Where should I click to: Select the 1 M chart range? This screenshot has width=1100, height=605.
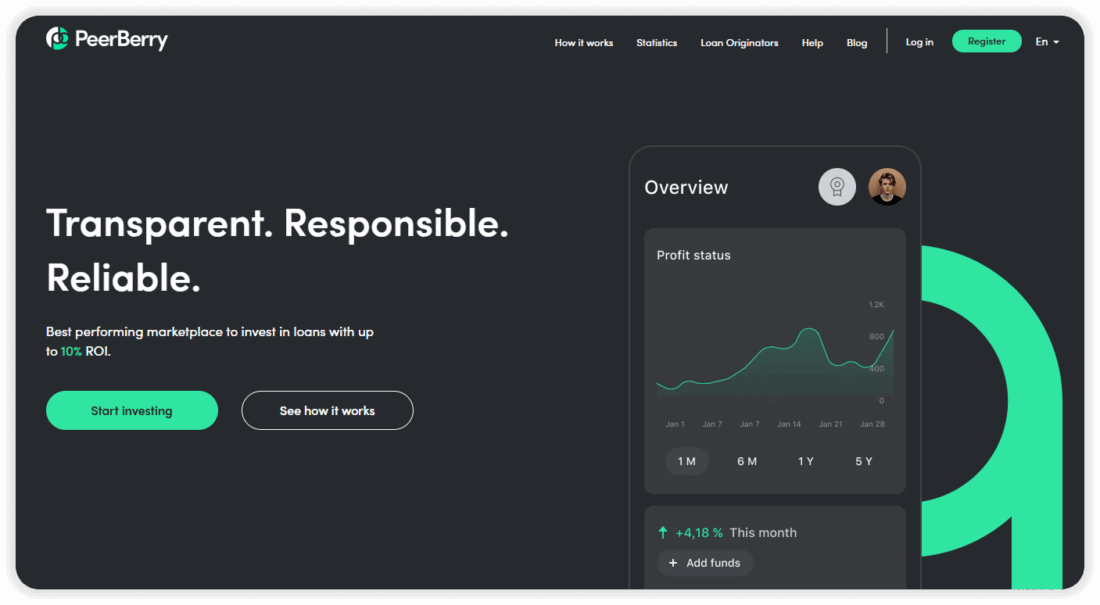click(687, 461)
